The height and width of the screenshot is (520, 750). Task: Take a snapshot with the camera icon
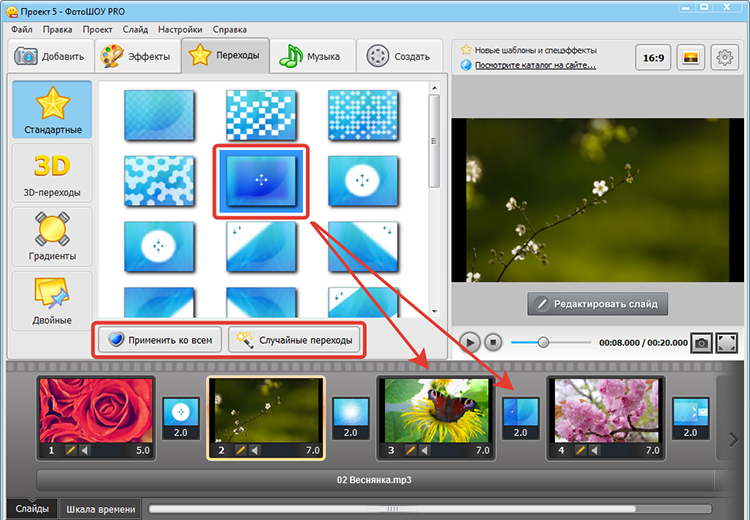click(701, 343)
